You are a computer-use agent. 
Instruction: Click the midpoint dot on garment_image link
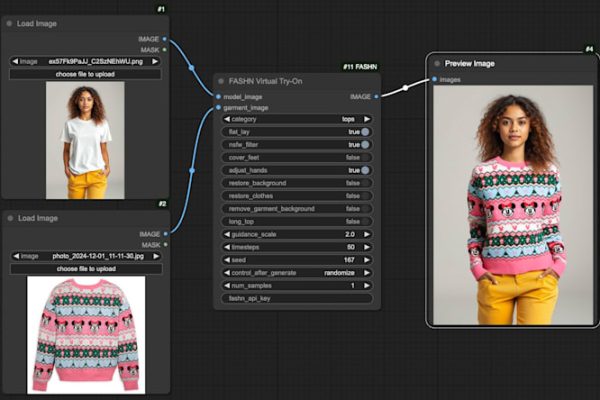point(192,170)
